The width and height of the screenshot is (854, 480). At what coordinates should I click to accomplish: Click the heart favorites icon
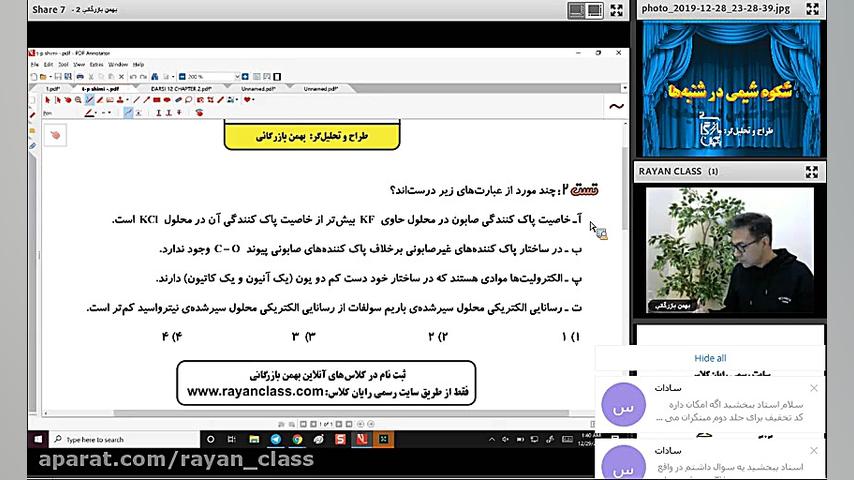(x=247, y=100)
